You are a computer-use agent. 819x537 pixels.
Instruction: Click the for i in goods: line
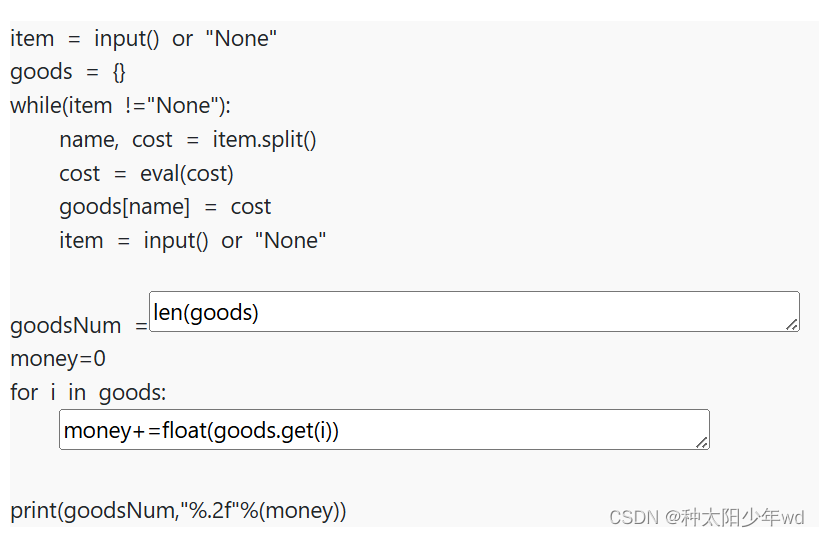pos(88,393)
